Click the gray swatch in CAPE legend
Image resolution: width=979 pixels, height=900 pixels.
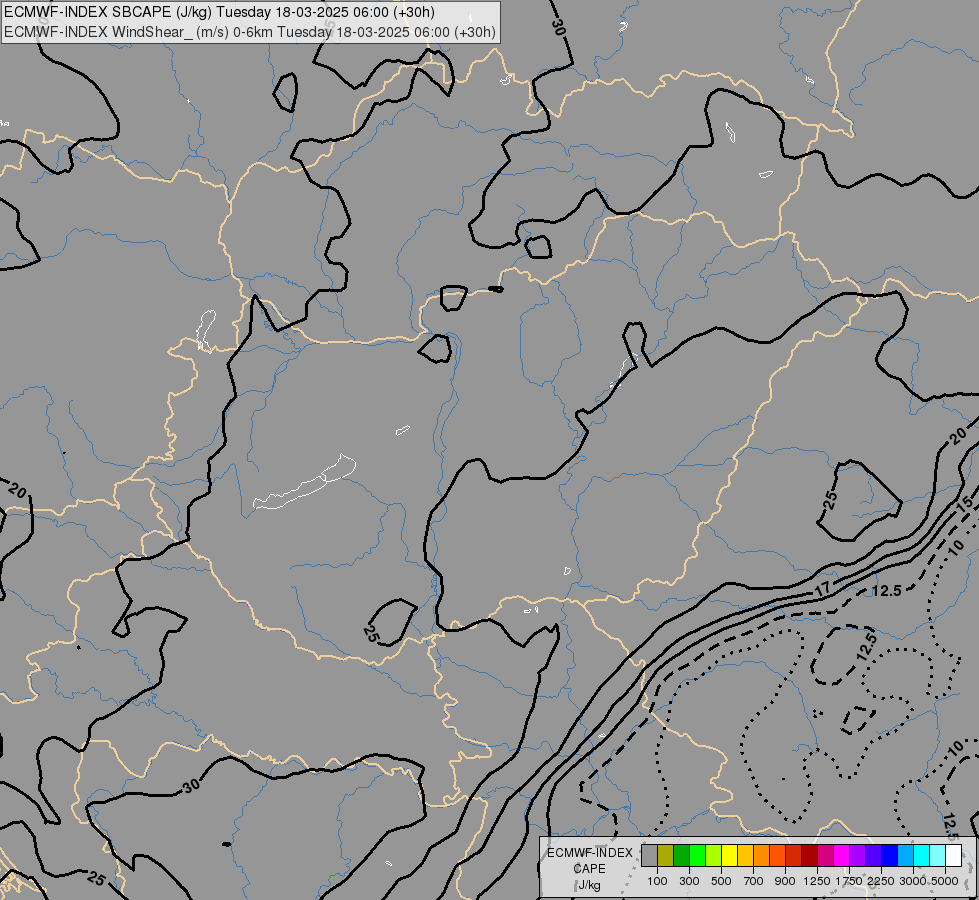pos(649,855)
